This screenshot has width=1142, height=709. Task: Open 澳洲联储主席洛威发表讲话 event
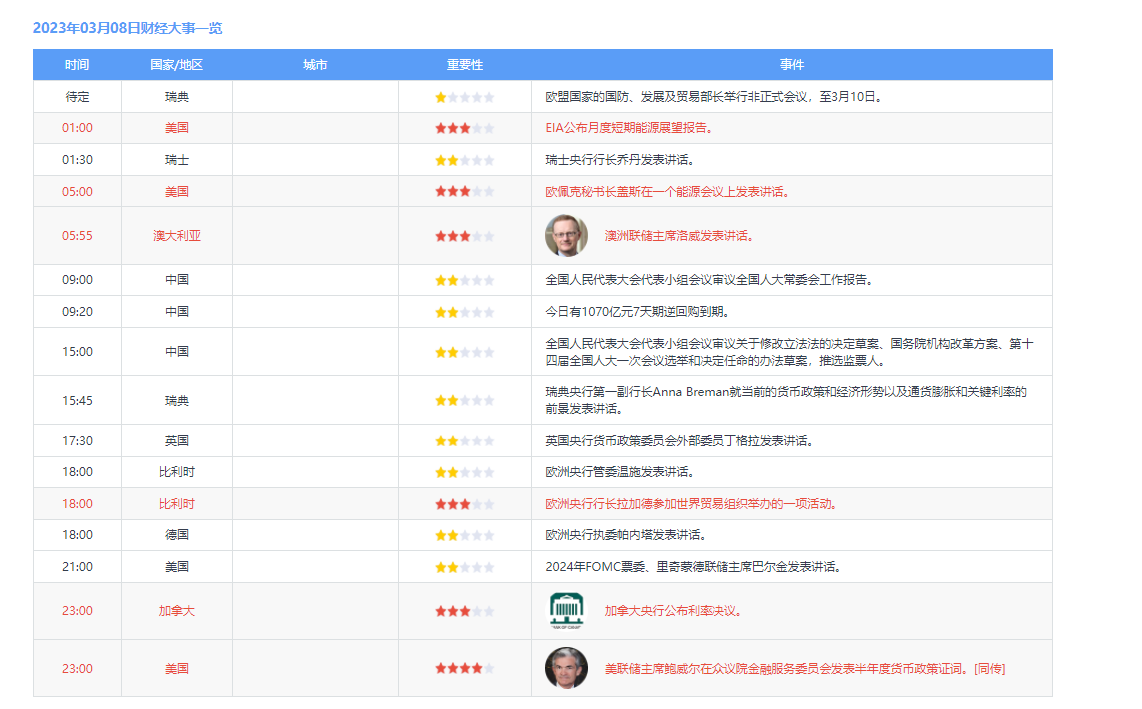[680, 235]
